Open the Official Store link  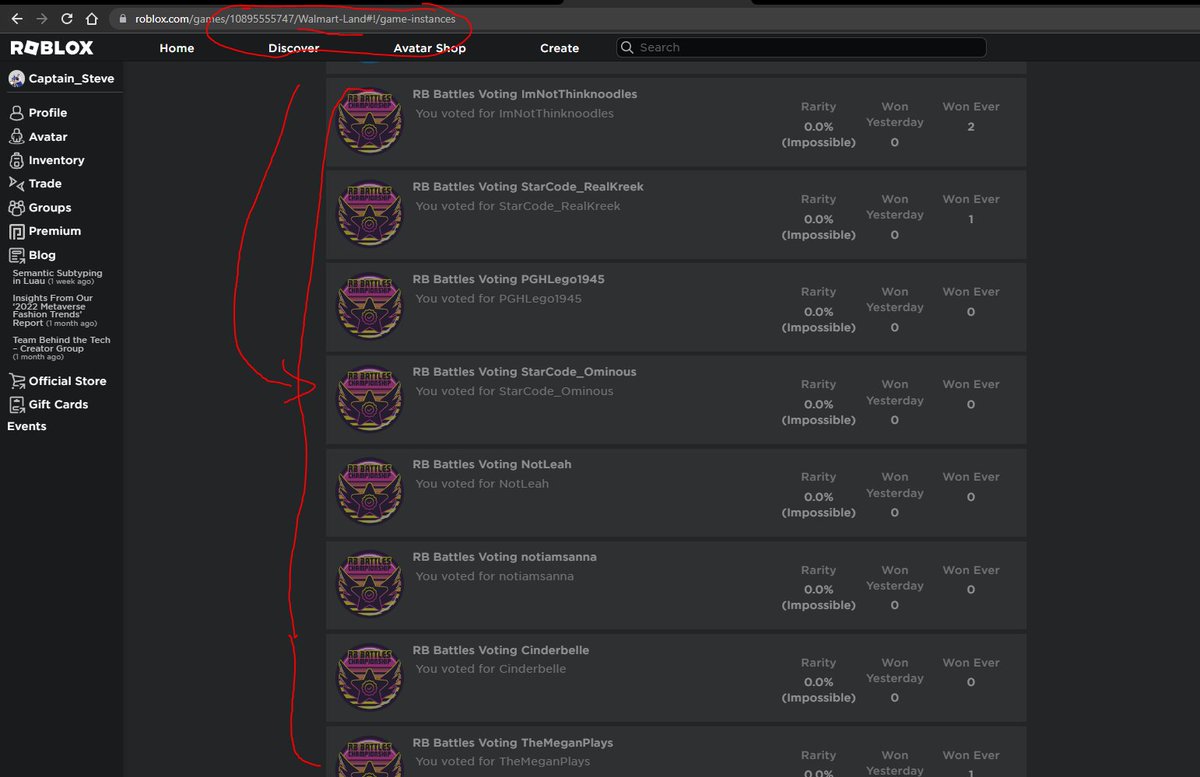[67, 381]
